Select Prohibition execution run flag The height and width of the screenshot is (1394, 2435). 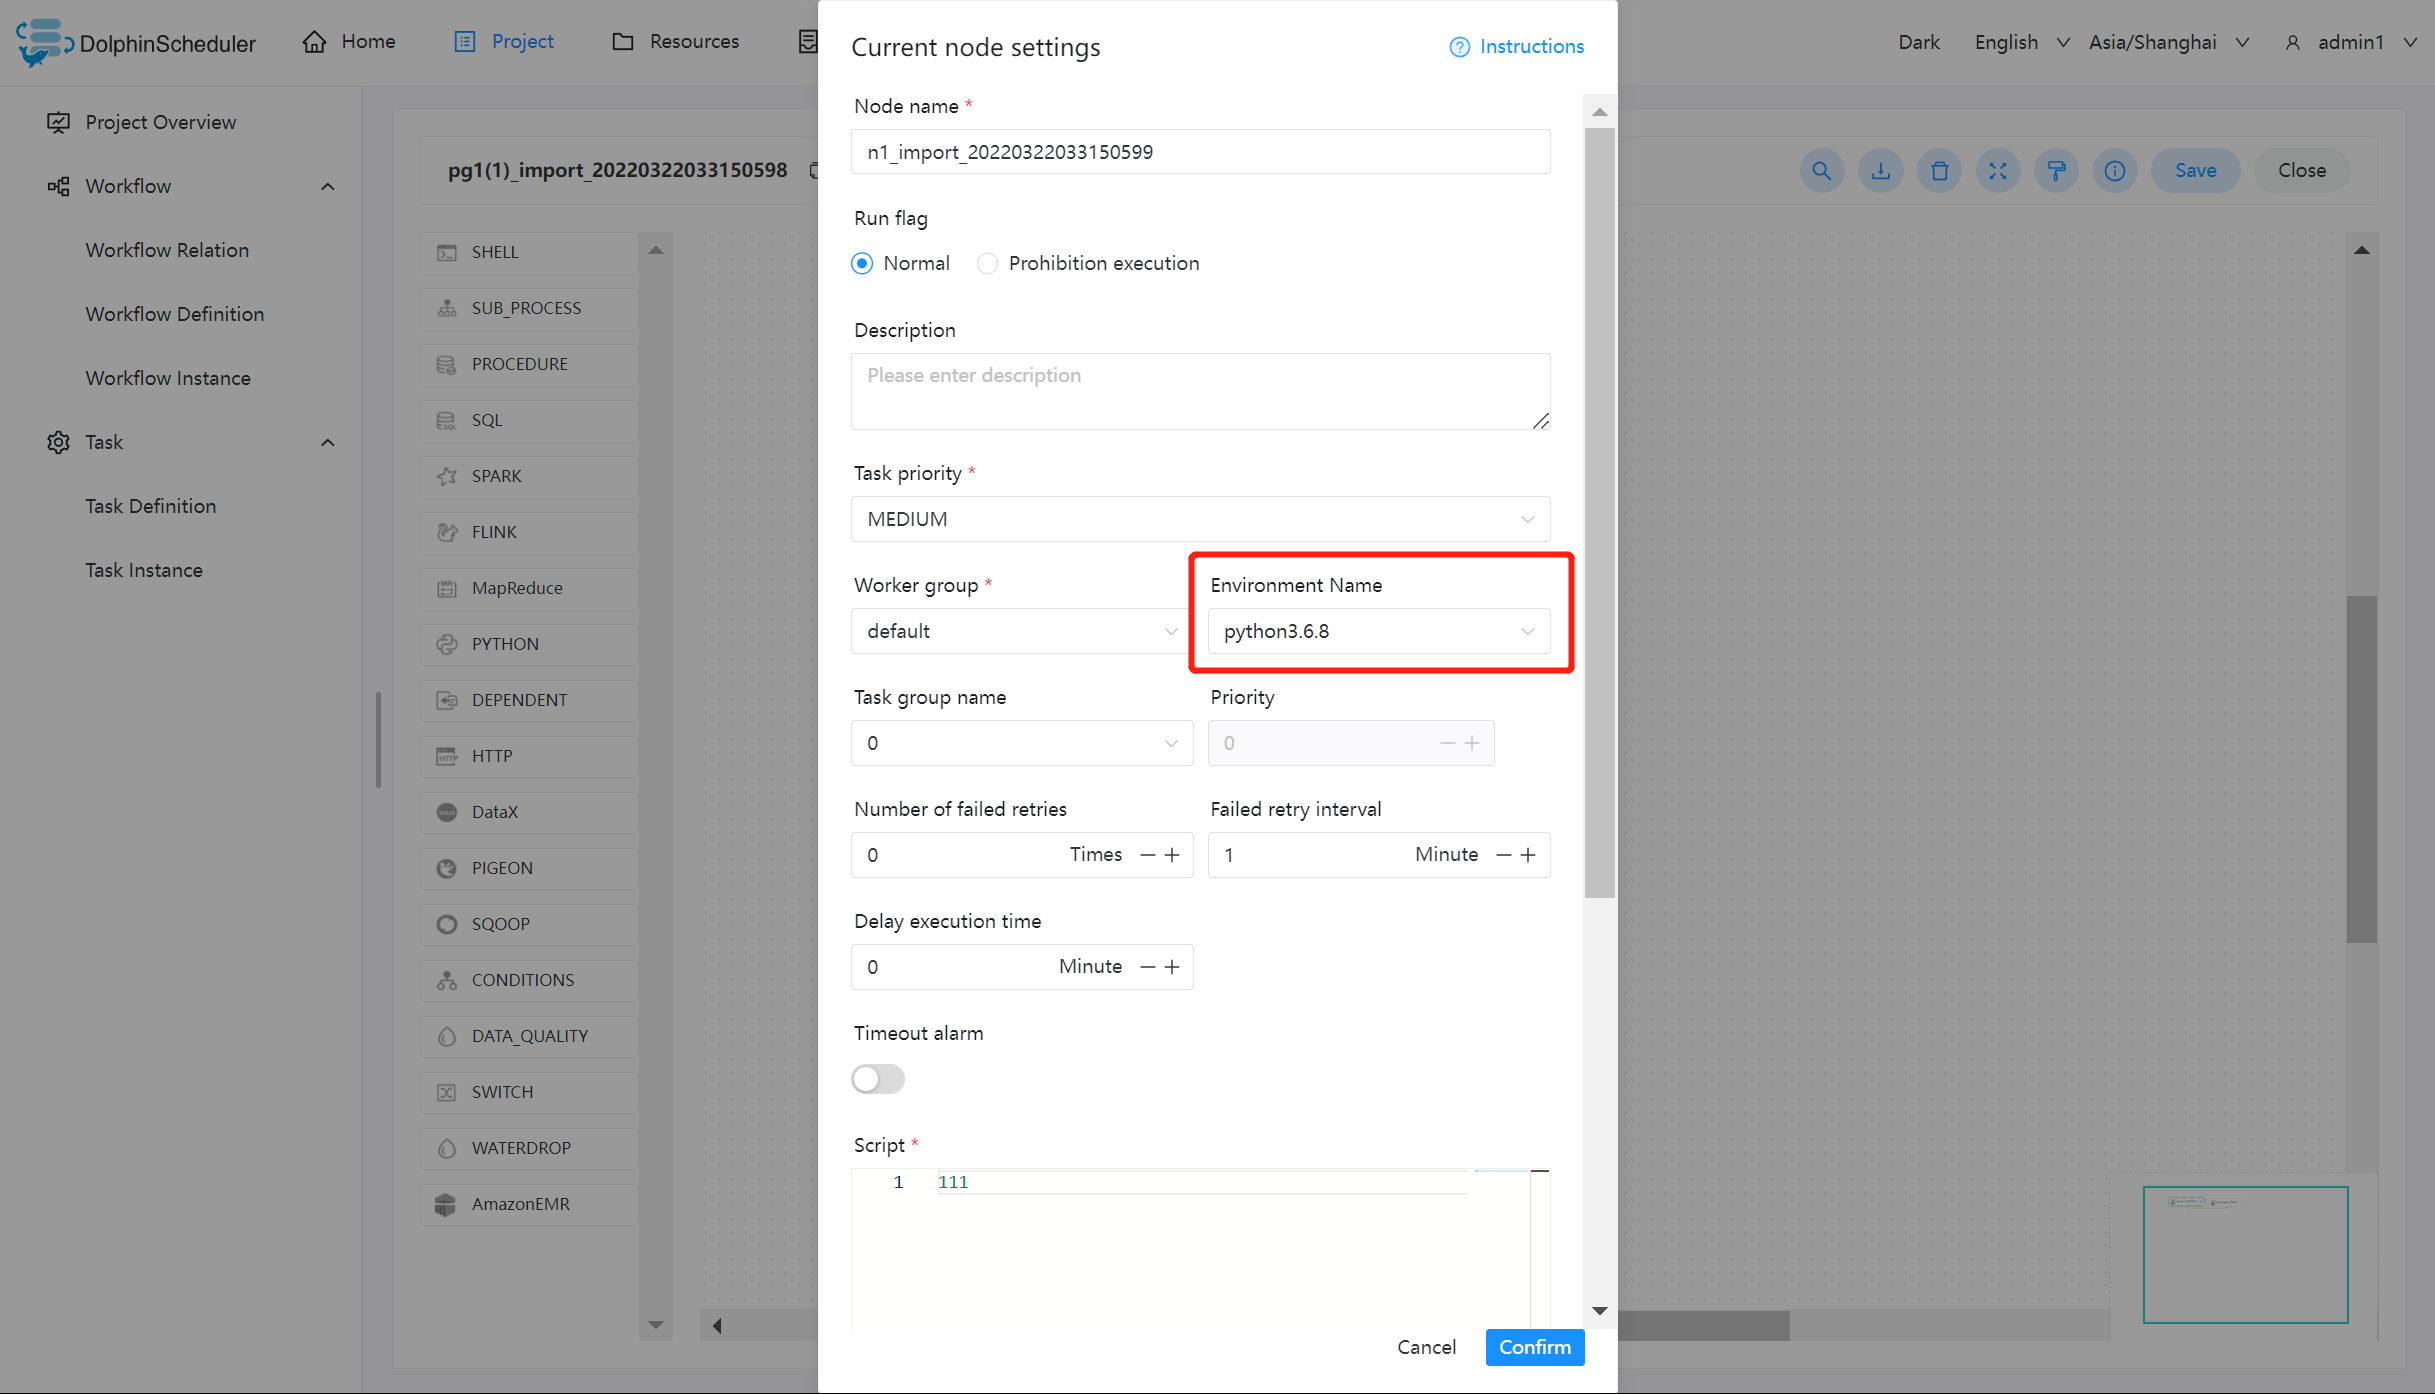(x=987, y=264)
